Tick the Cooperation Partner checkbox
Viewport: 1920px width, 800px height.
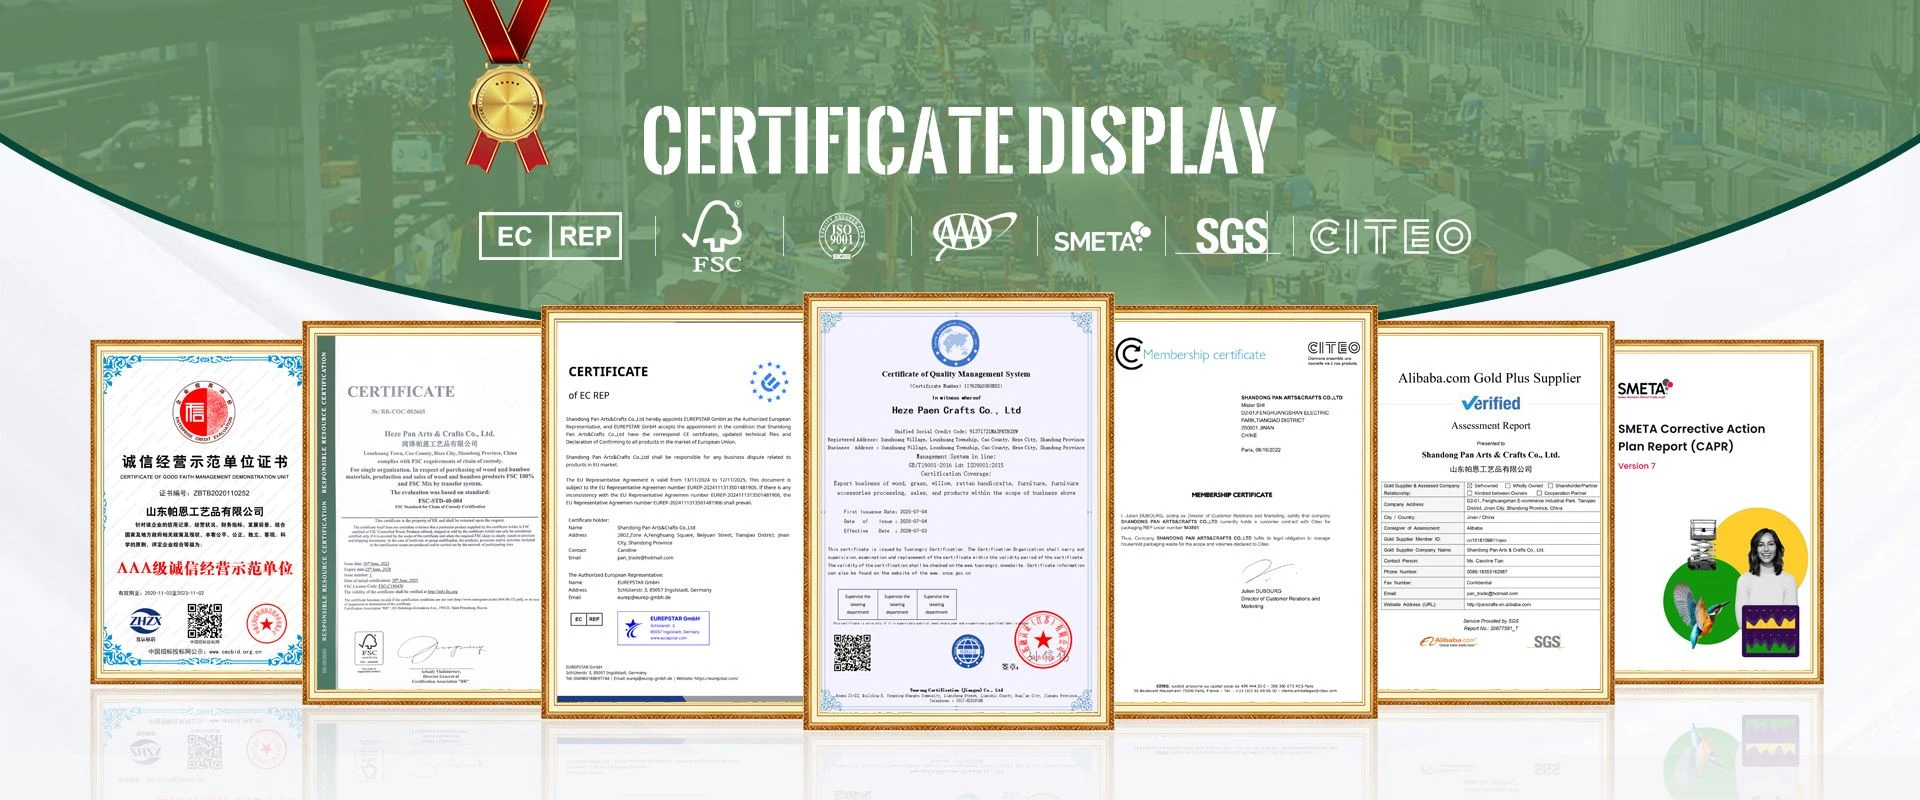pos(1539,493)
